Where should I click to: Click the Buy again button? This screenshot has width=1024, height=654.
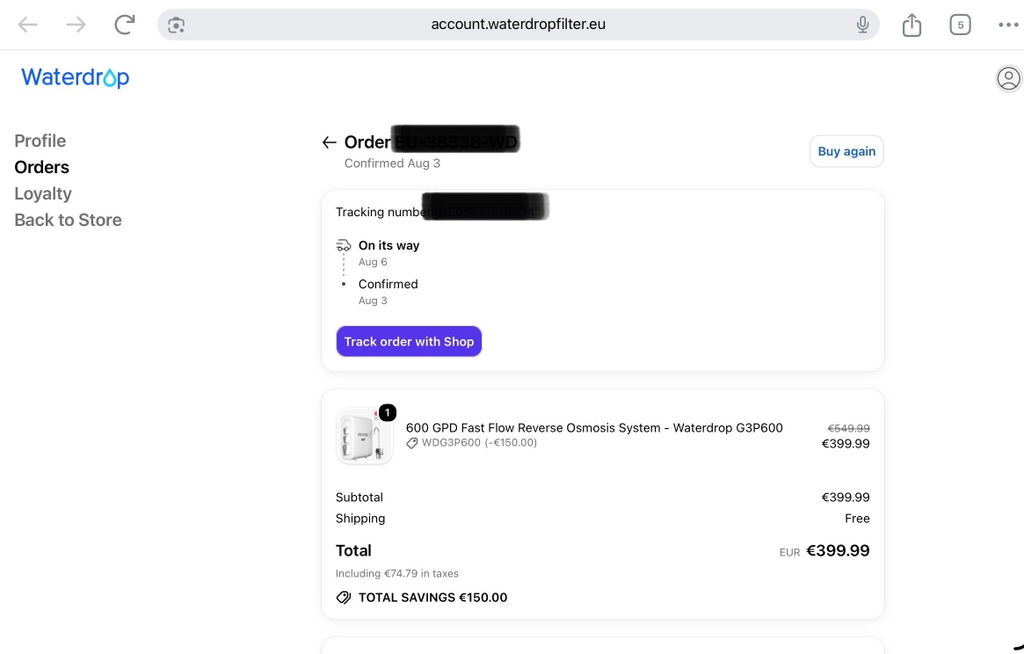coord(846,151)
